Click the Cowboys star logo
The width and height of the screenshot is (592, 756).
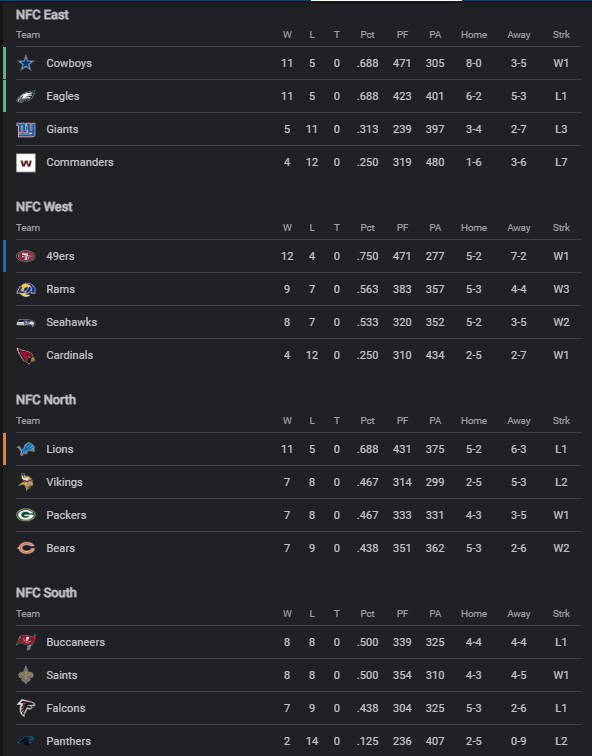[26, 63]
